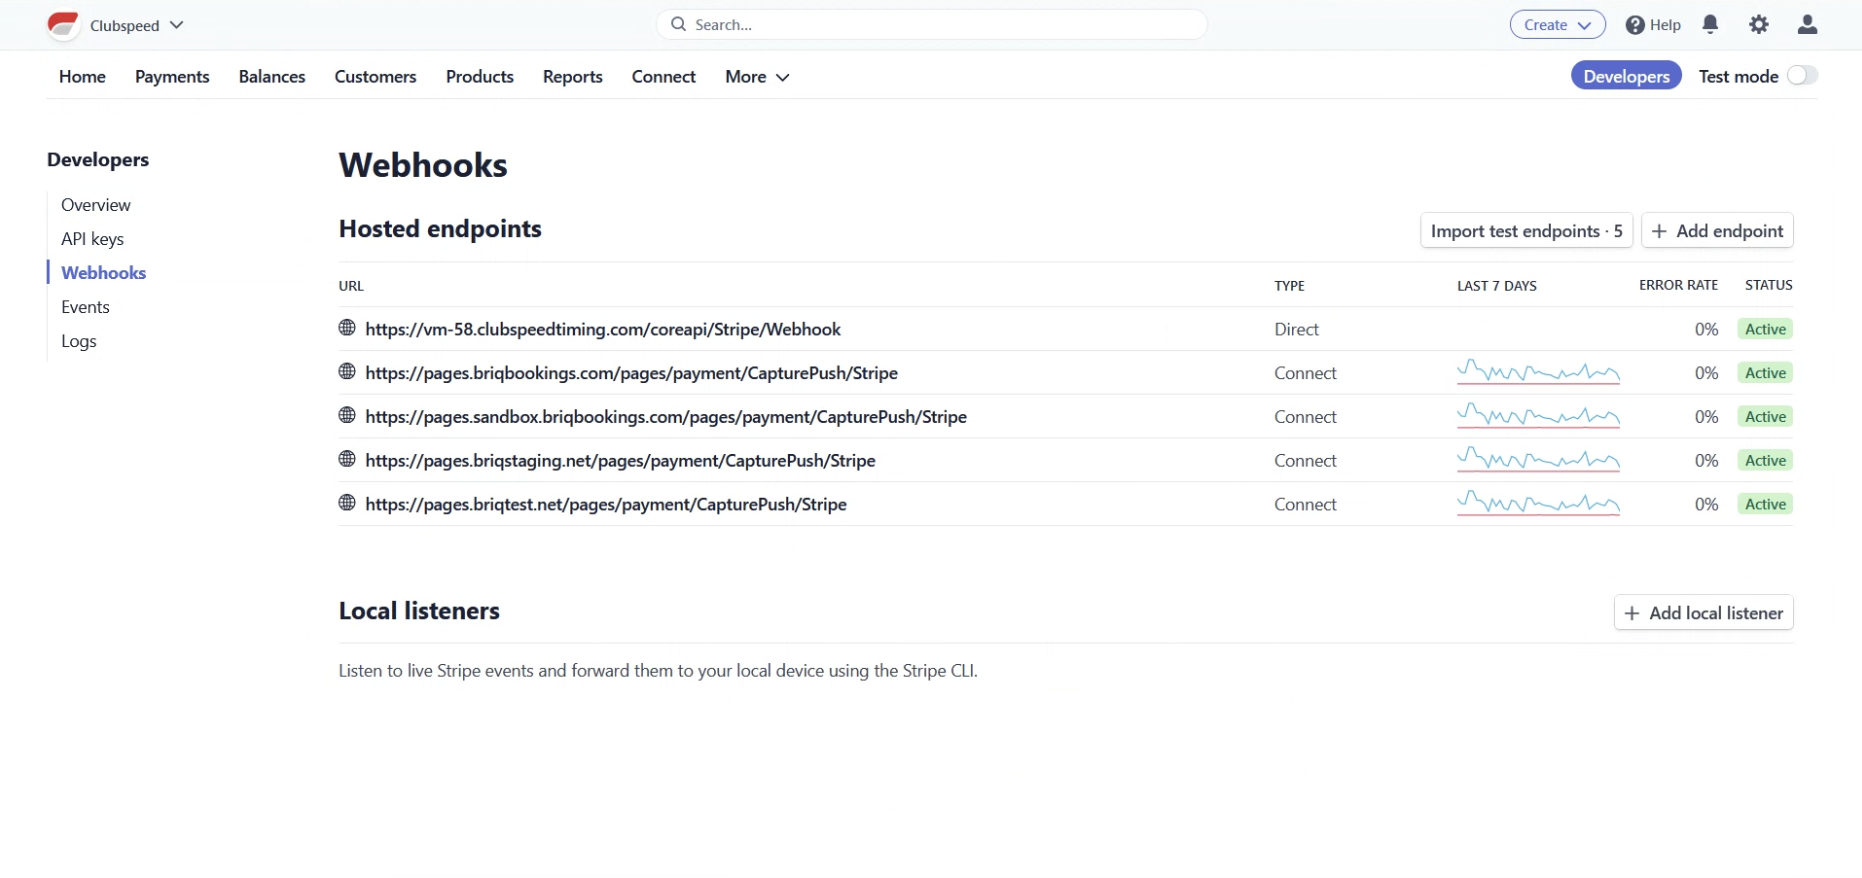Click globe icon beside vm-58.clubspeedtiming.com endpoint
The image size is (1862, 878).
coord(347,328)
